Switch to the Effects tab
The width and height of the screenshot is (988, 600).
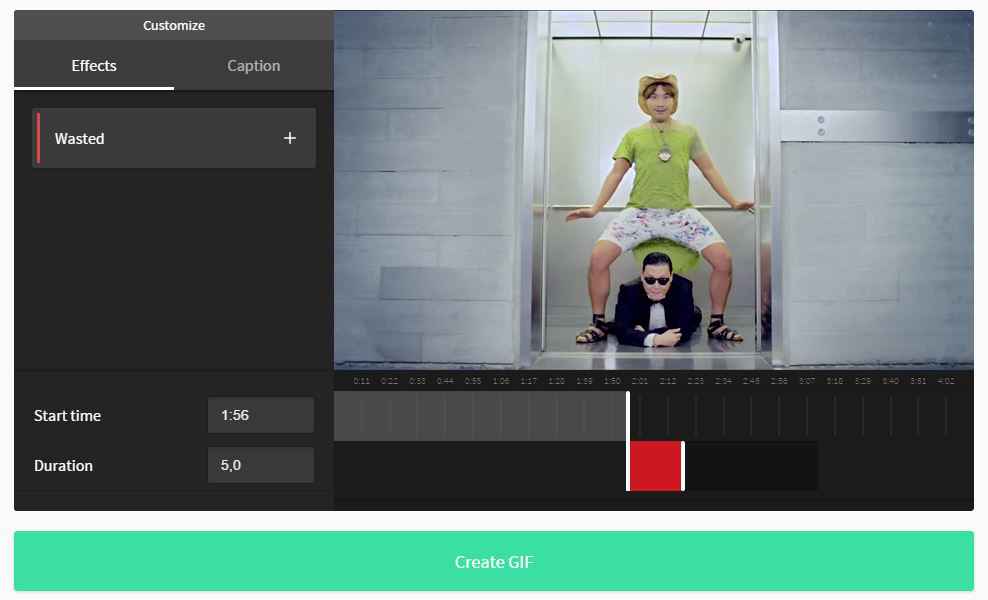point(94,66)
